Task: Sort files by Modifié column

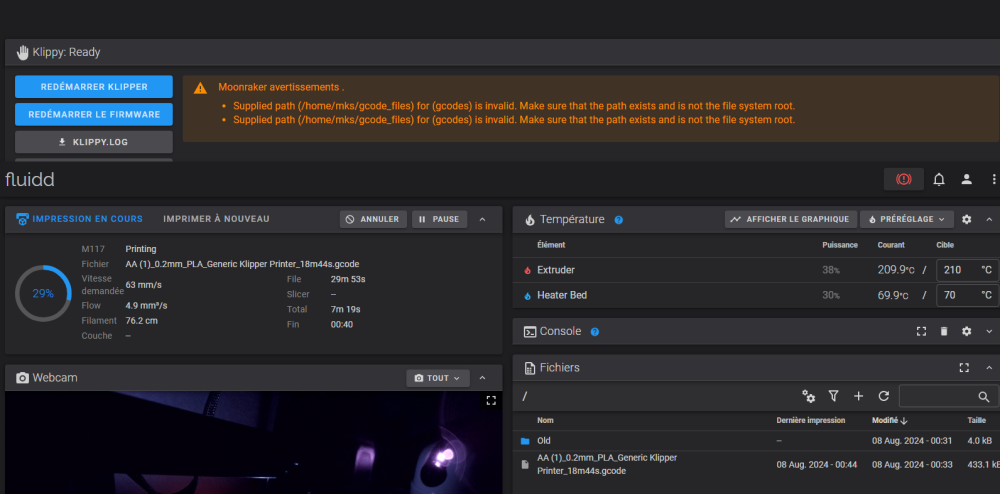Action: (x=888, y=421)
